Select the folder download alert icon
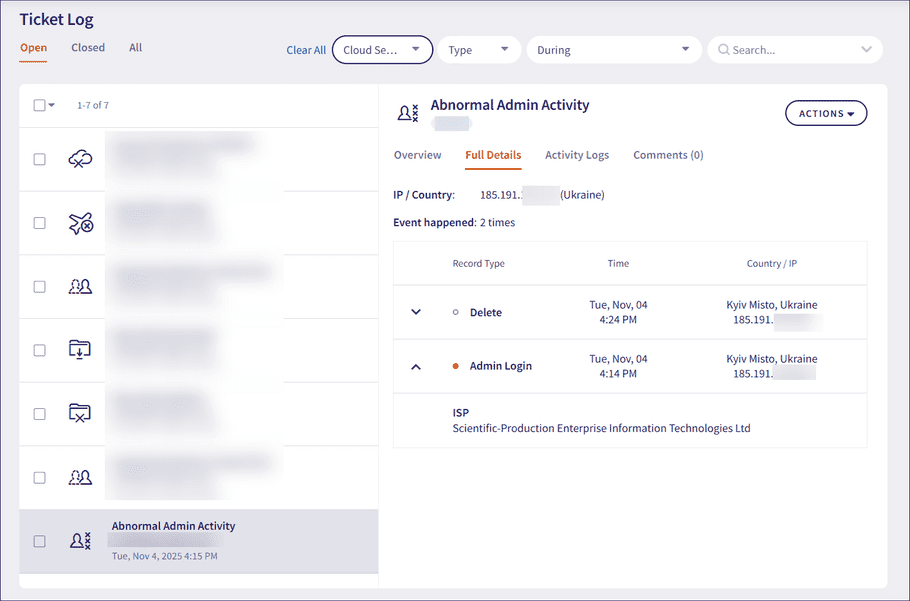The height and width of the screenshot is (601, 910). coord(81,350)
